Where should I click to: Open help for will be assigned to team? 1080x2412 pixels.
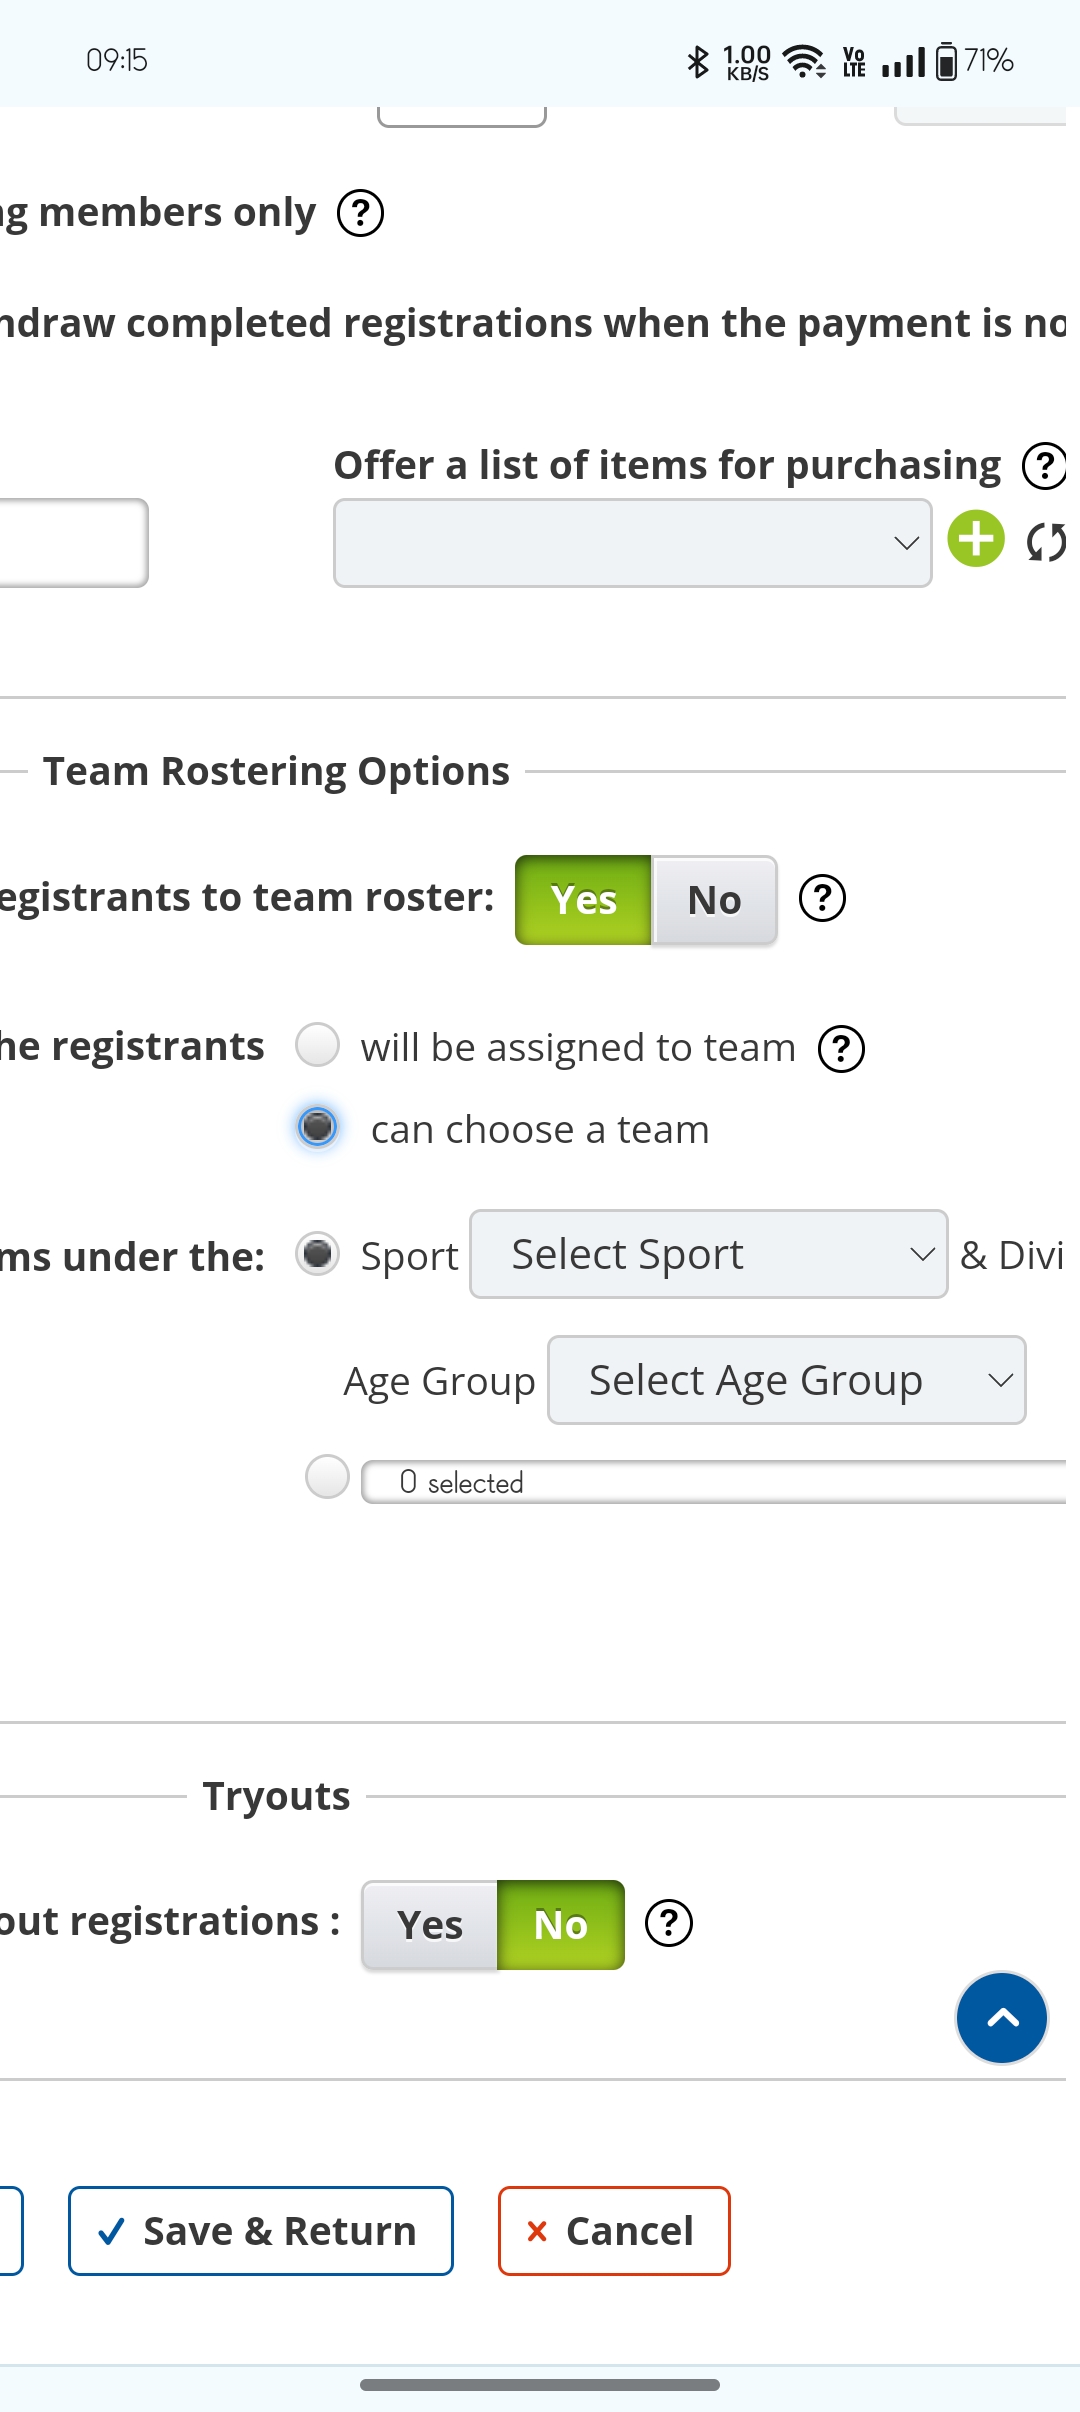(841, 1049)
